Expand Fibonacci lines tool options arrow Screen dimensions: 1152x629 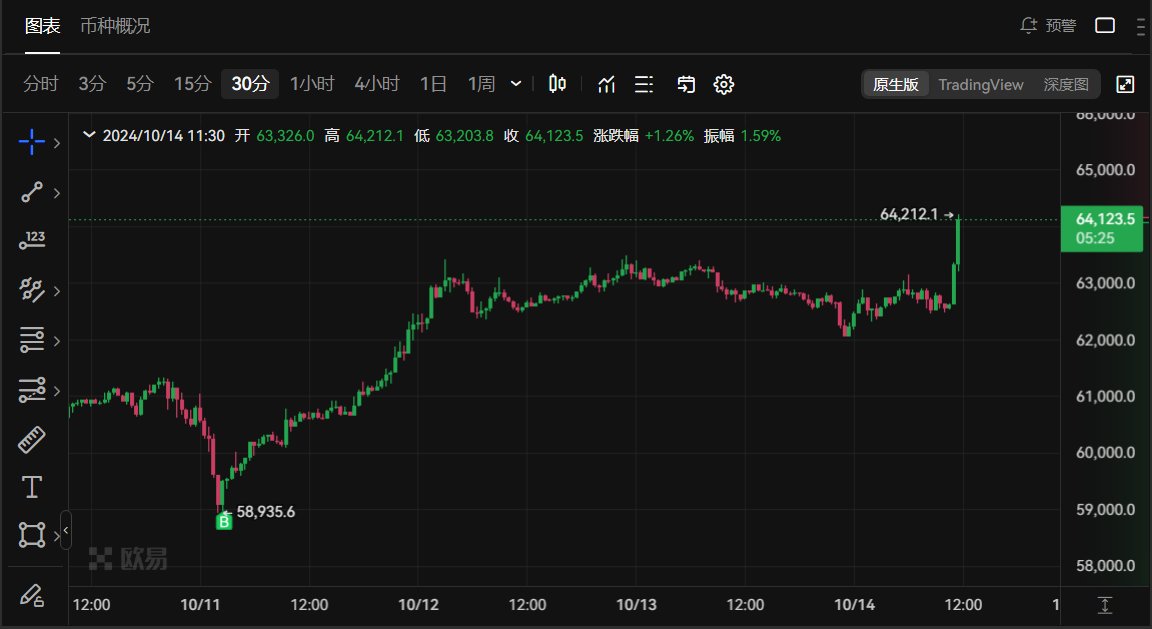57,341
